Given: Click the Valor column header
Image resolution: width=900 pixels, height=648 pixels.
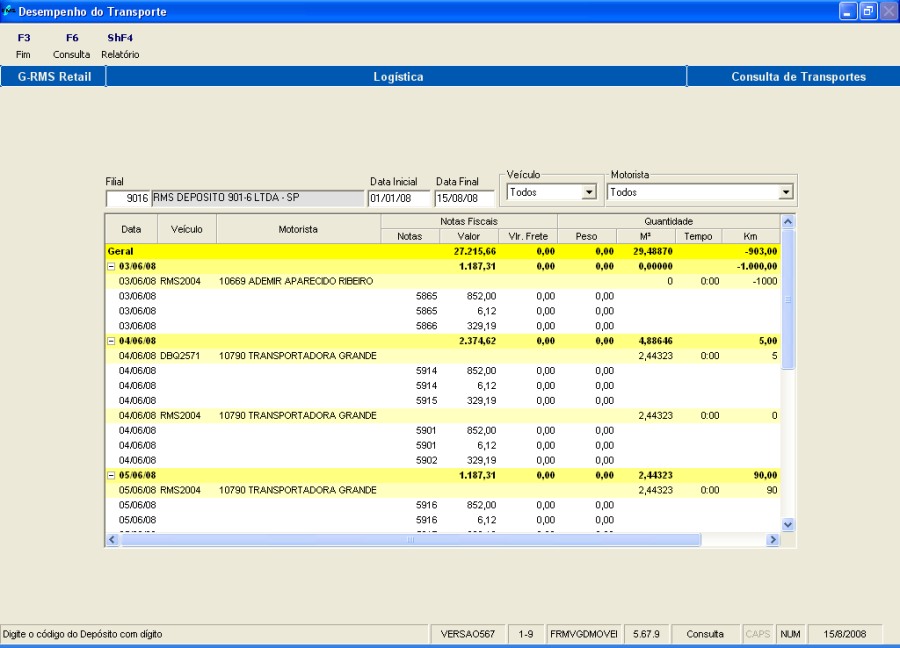Looking at the screenshot, I should tap(469, 236).
